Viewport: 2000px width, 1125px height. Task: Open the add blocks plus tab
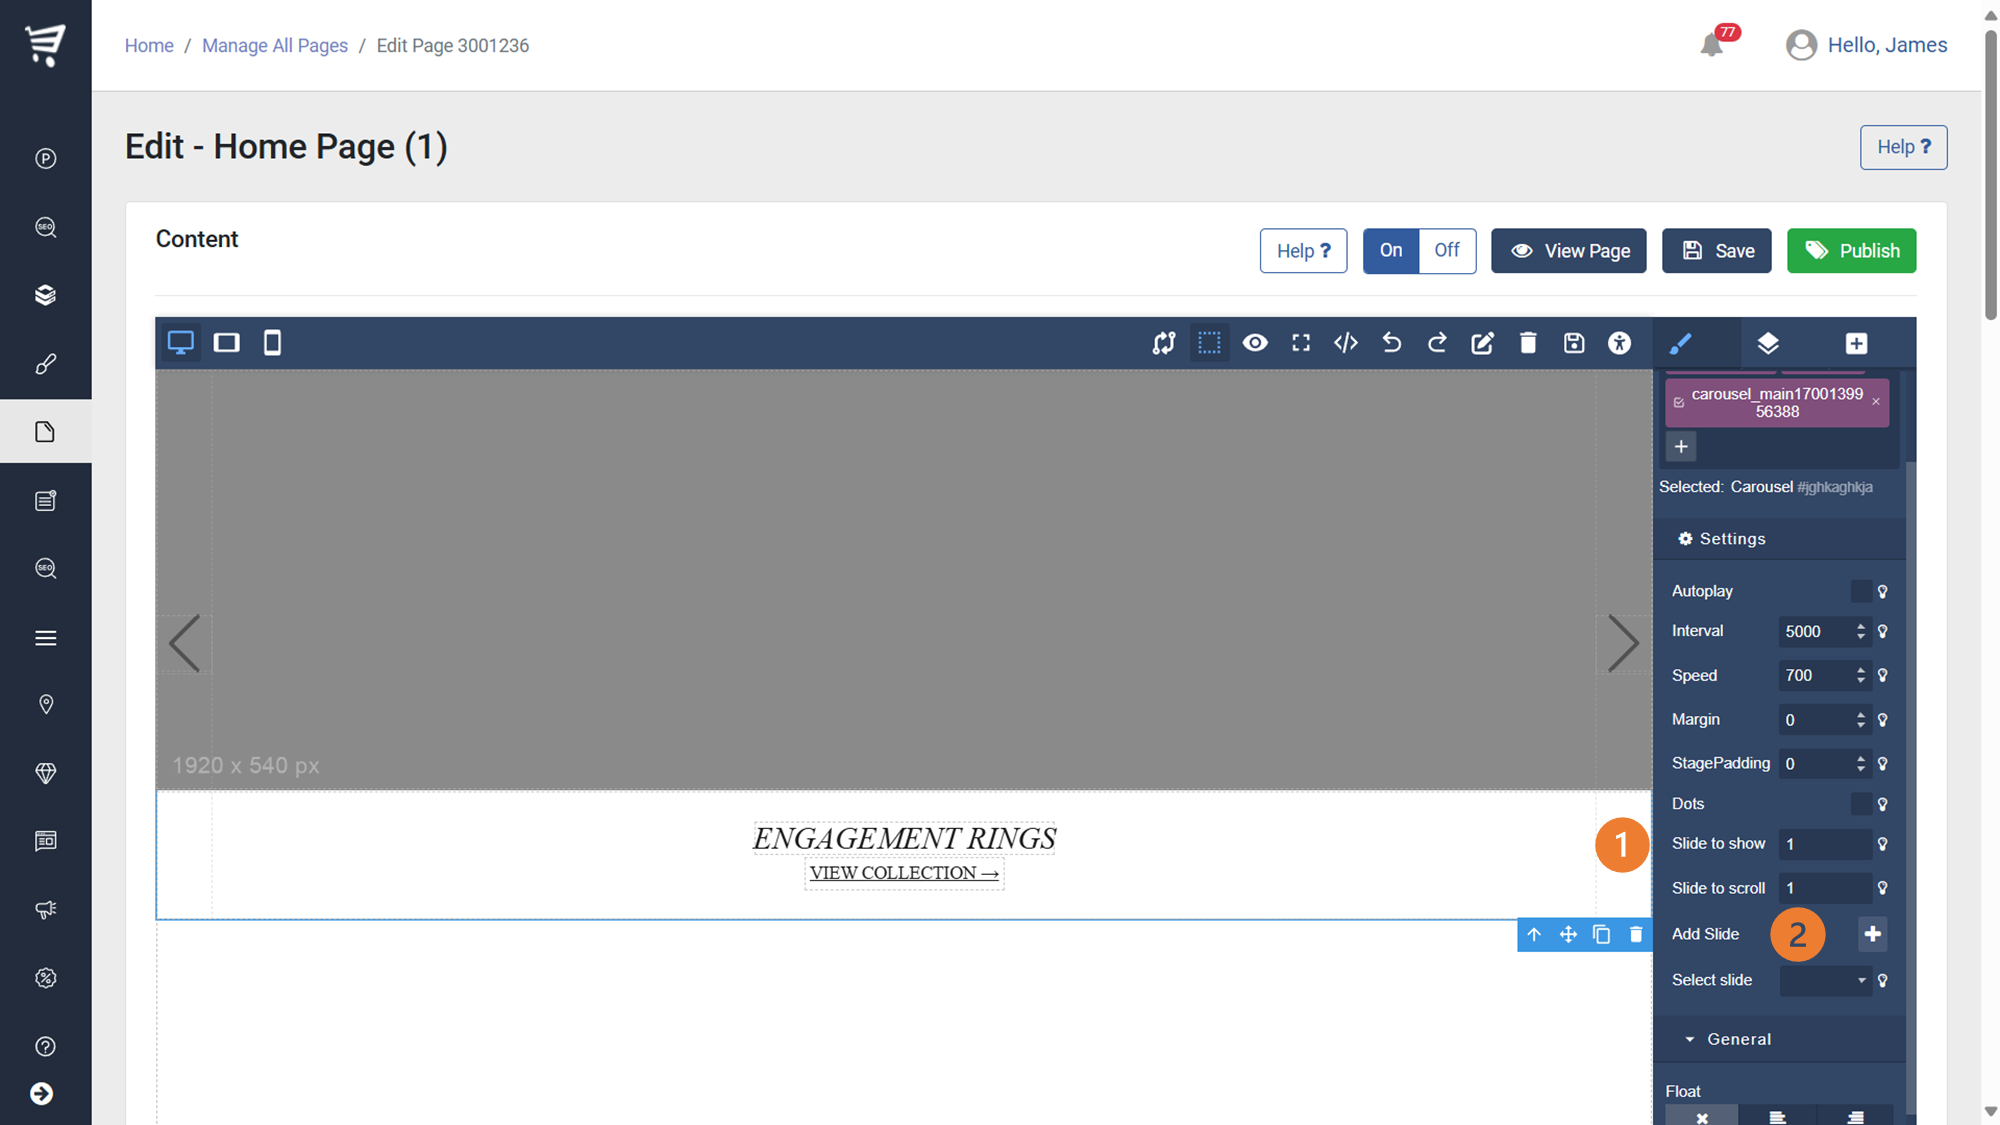click(x=1856, y=343)
